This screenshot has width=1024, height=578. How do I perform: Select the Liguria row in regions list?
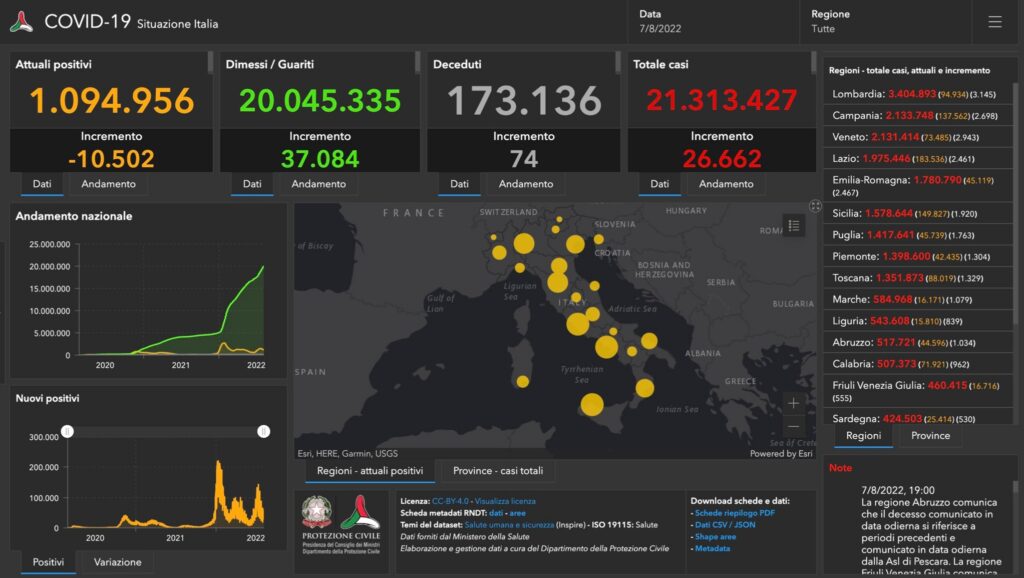918,321
